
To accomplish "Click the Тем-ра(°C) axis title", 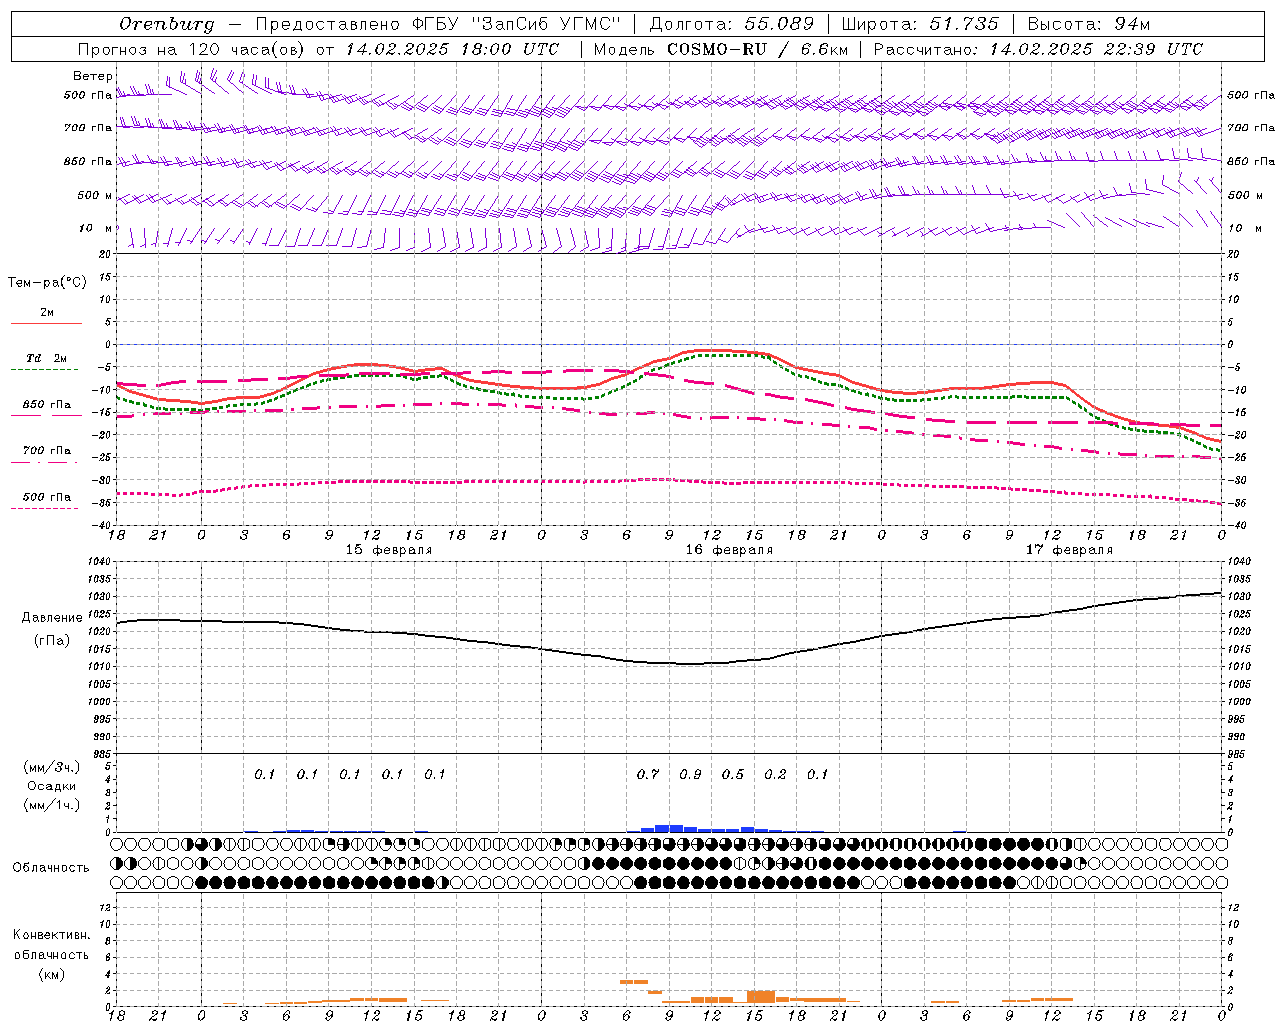I will [x=47, y=283].
